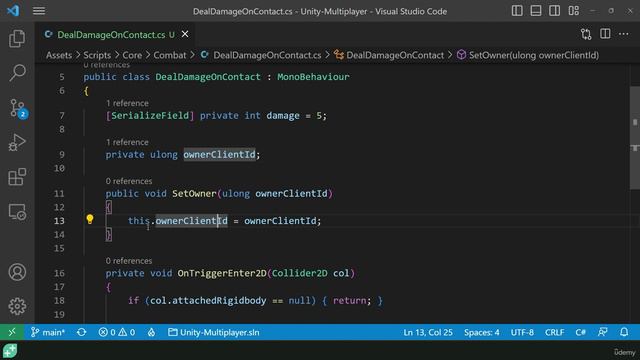The height and width of the screenshot is (360, 640).
Task: Toggle the primary side bar layout icon
Action: tap(517, 11)
